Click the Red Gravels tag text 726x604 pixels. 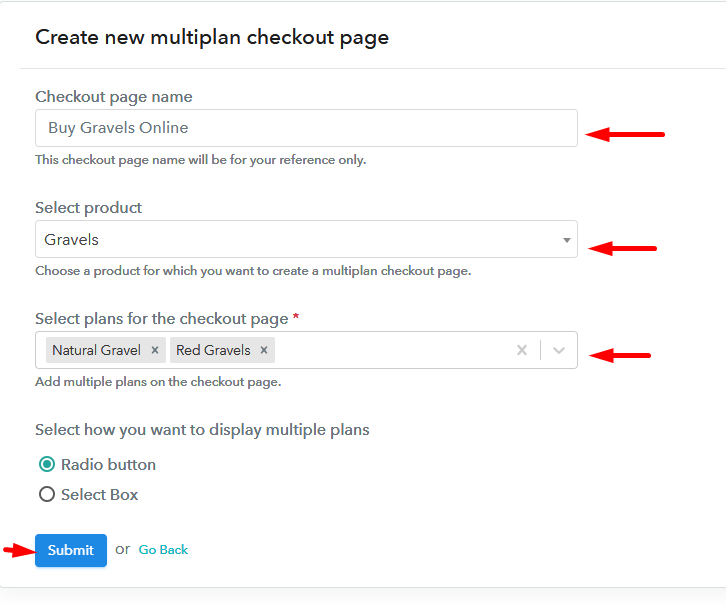click(x=213, y=350)
